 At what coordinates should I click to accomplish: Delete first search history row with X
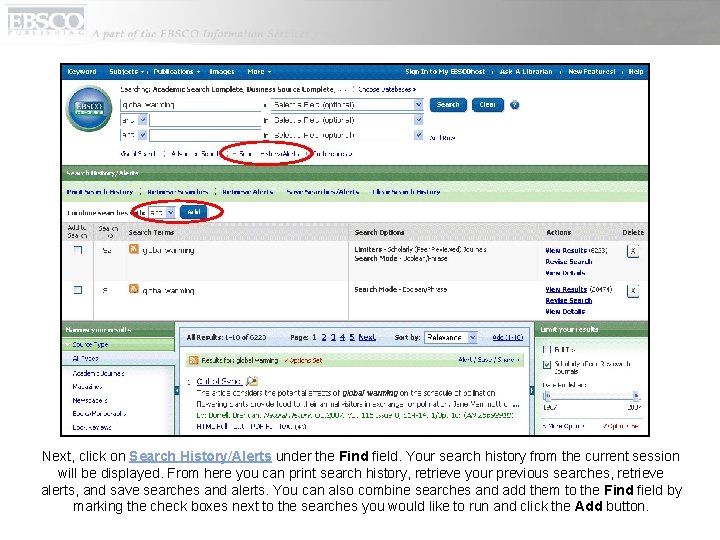[x=633, y=251]
